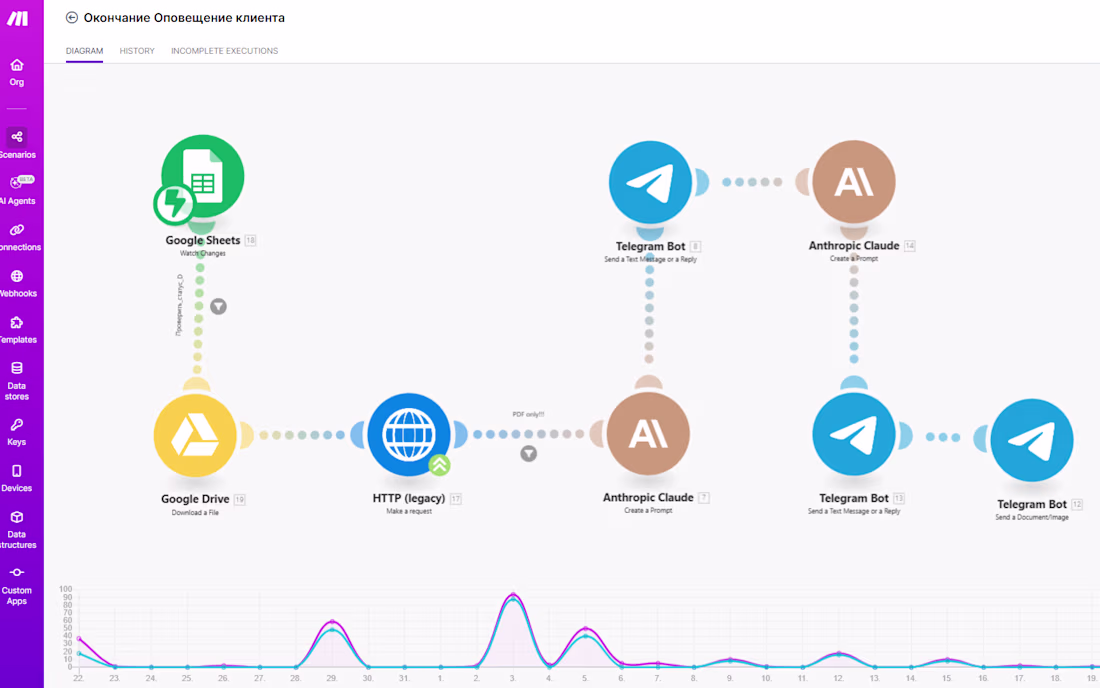This screenshot has width=1100, height=688.
Task: Open the Data stores section
Action: [x=17, y=381]
